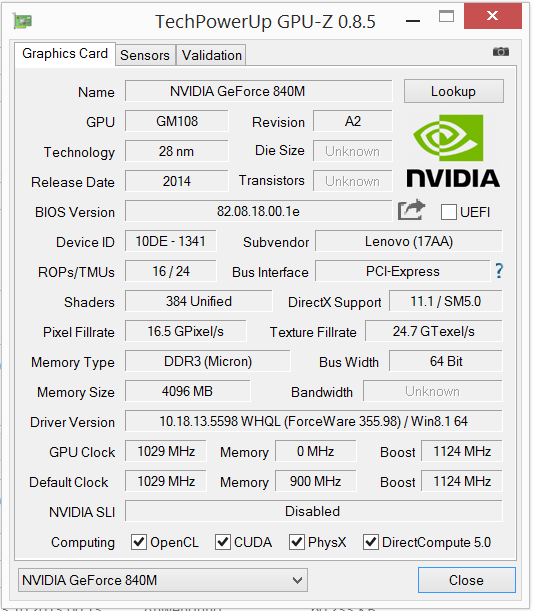Minimize the GPU-Z window
The height and width of the screenshot is (611, 534).
point(413,21)
